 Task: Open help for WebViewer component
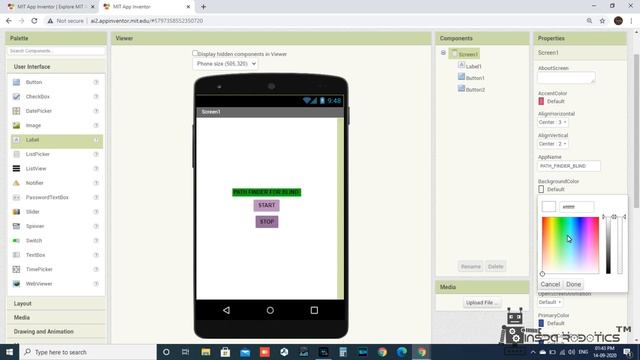point(96,284)
